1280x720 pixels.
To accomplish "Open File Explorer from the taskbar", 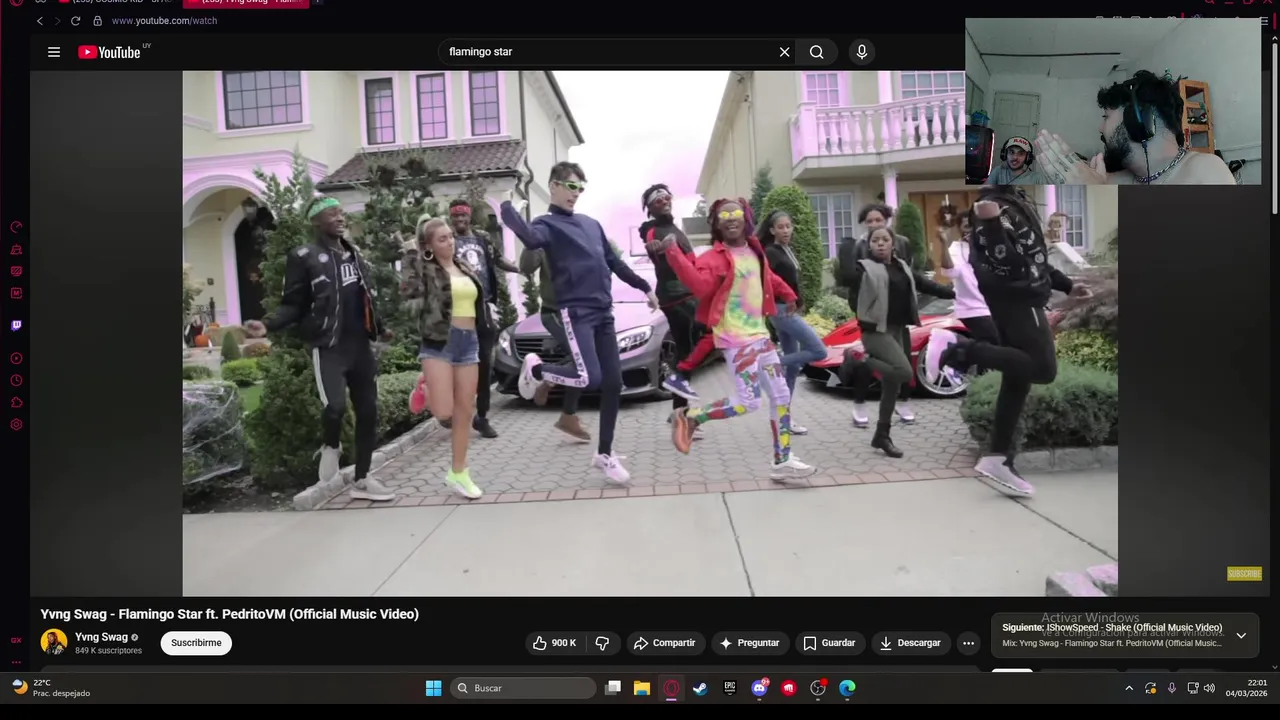I will click(642, 688).
